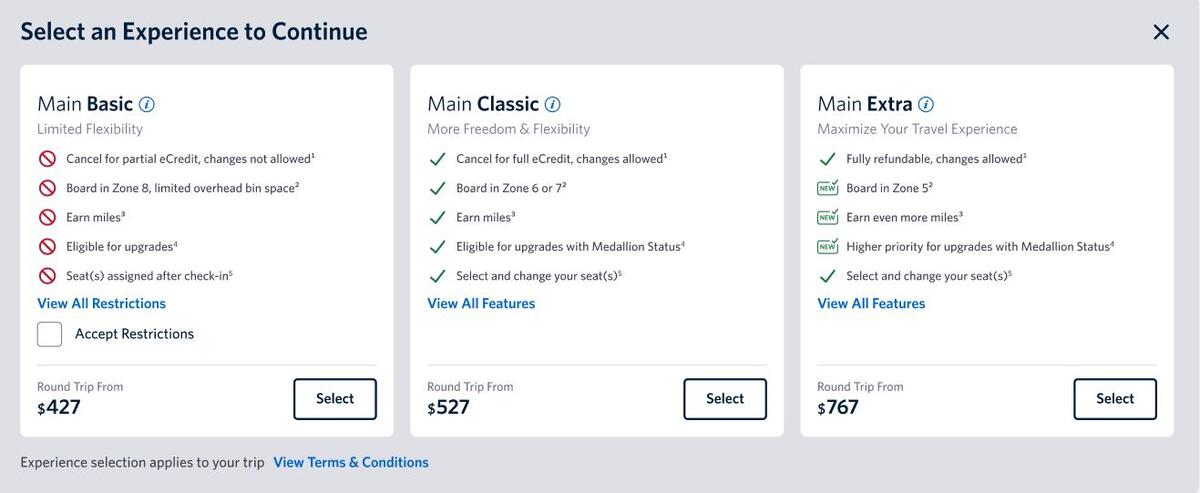The image size is (1200, 493).
Task: Tick the Accept Restrictions checkbox
Action: pyautogui.click(x=50, y=334)
